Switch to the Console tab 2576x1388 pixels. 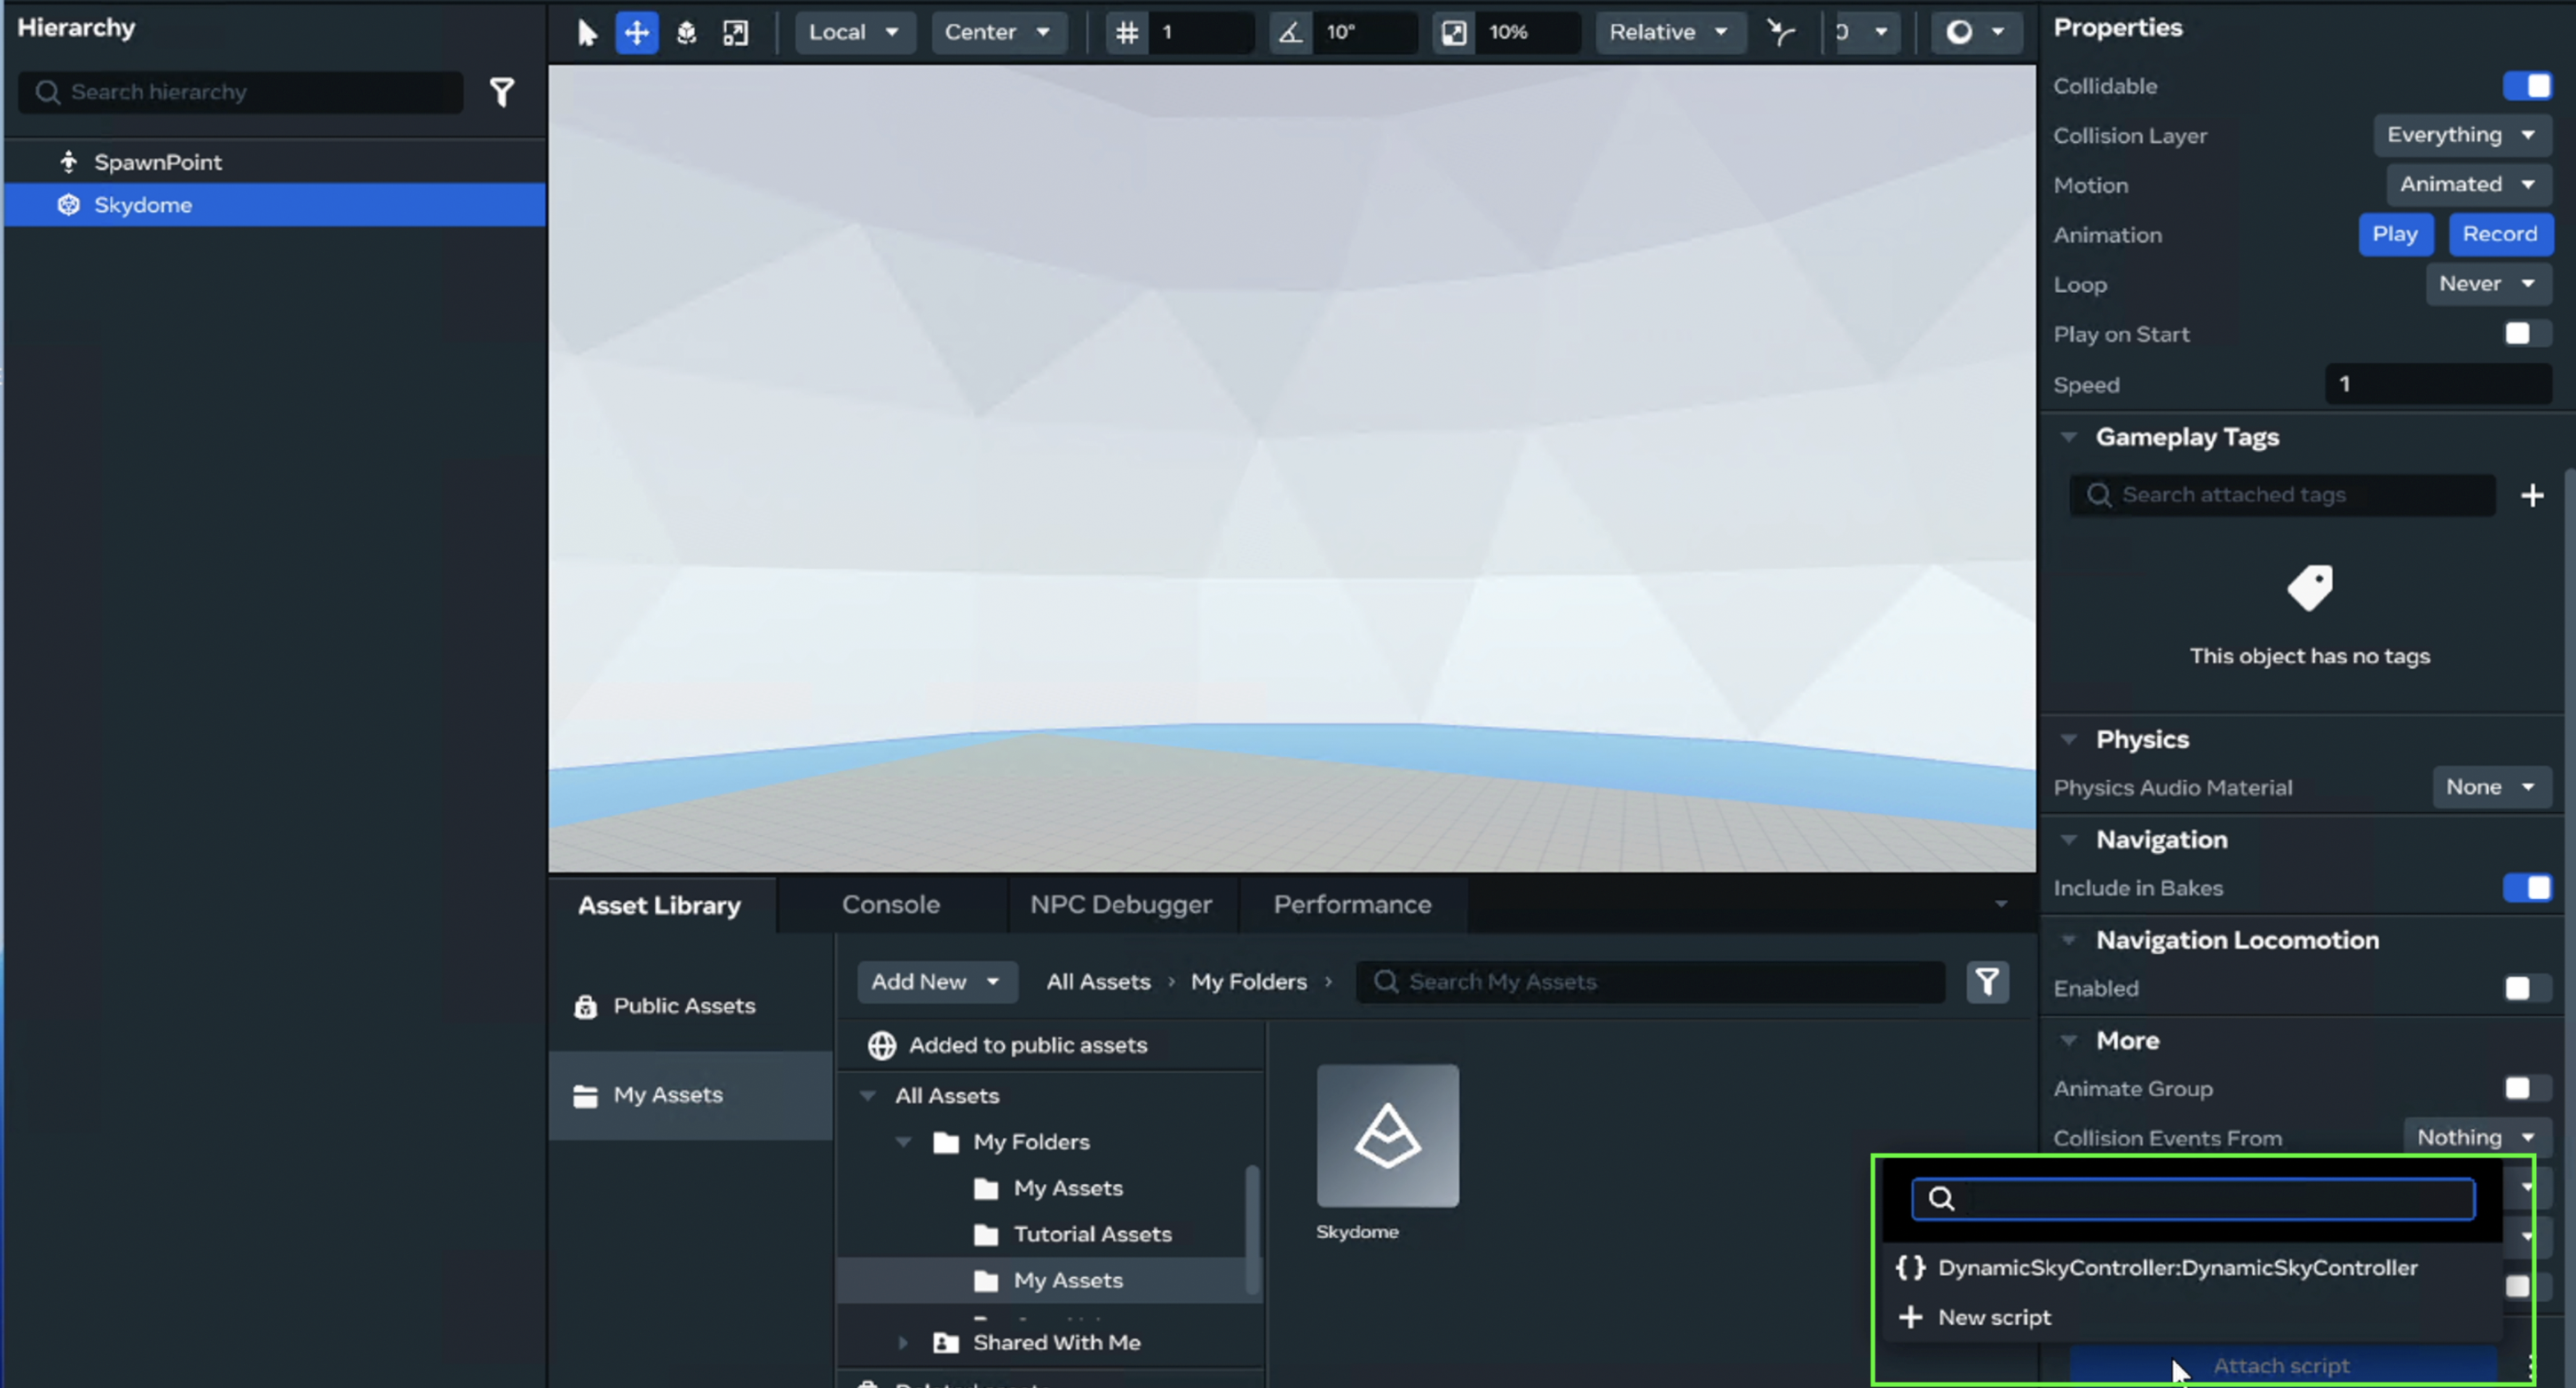click(x=890, y=905)
